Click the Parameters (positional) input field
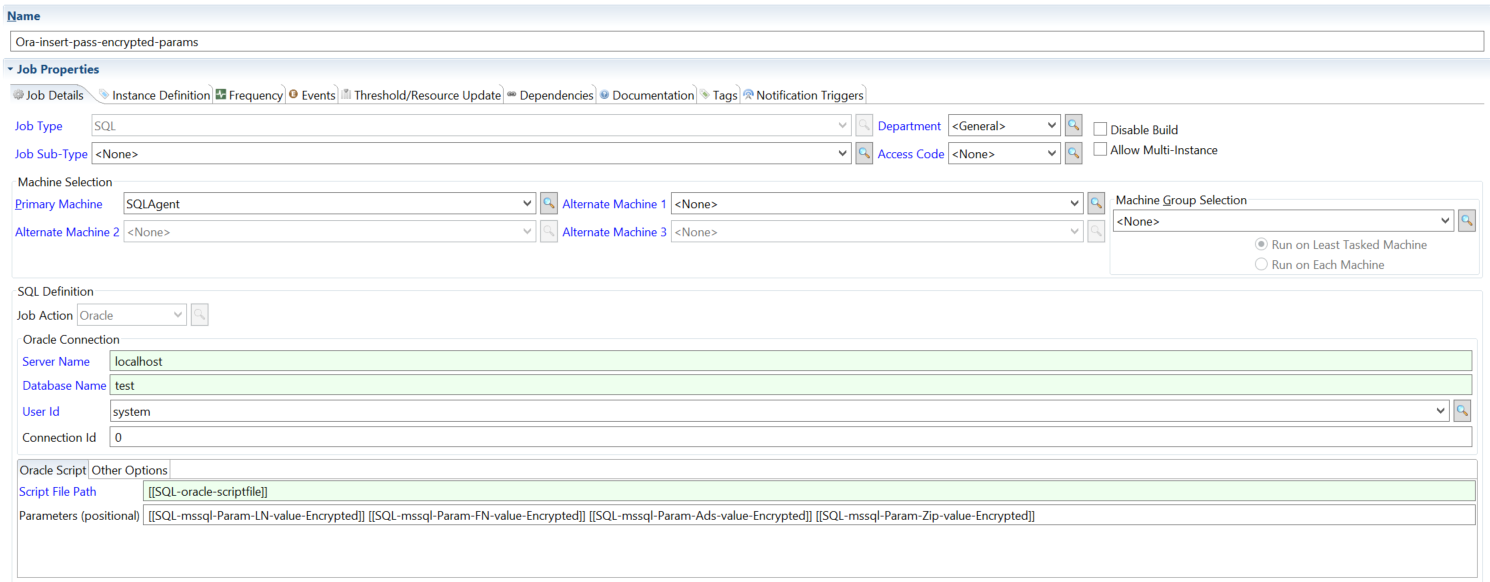 (810, 515)
